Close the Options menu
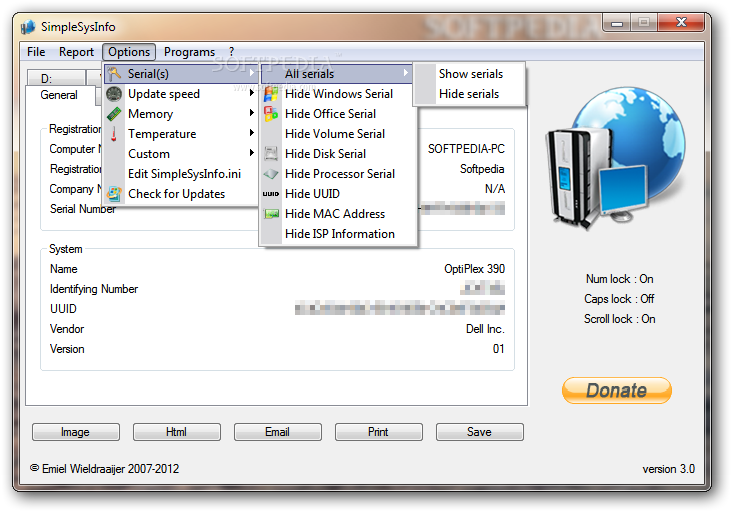Viewport: 732px width, 512px height. click(x=129, y=52)
